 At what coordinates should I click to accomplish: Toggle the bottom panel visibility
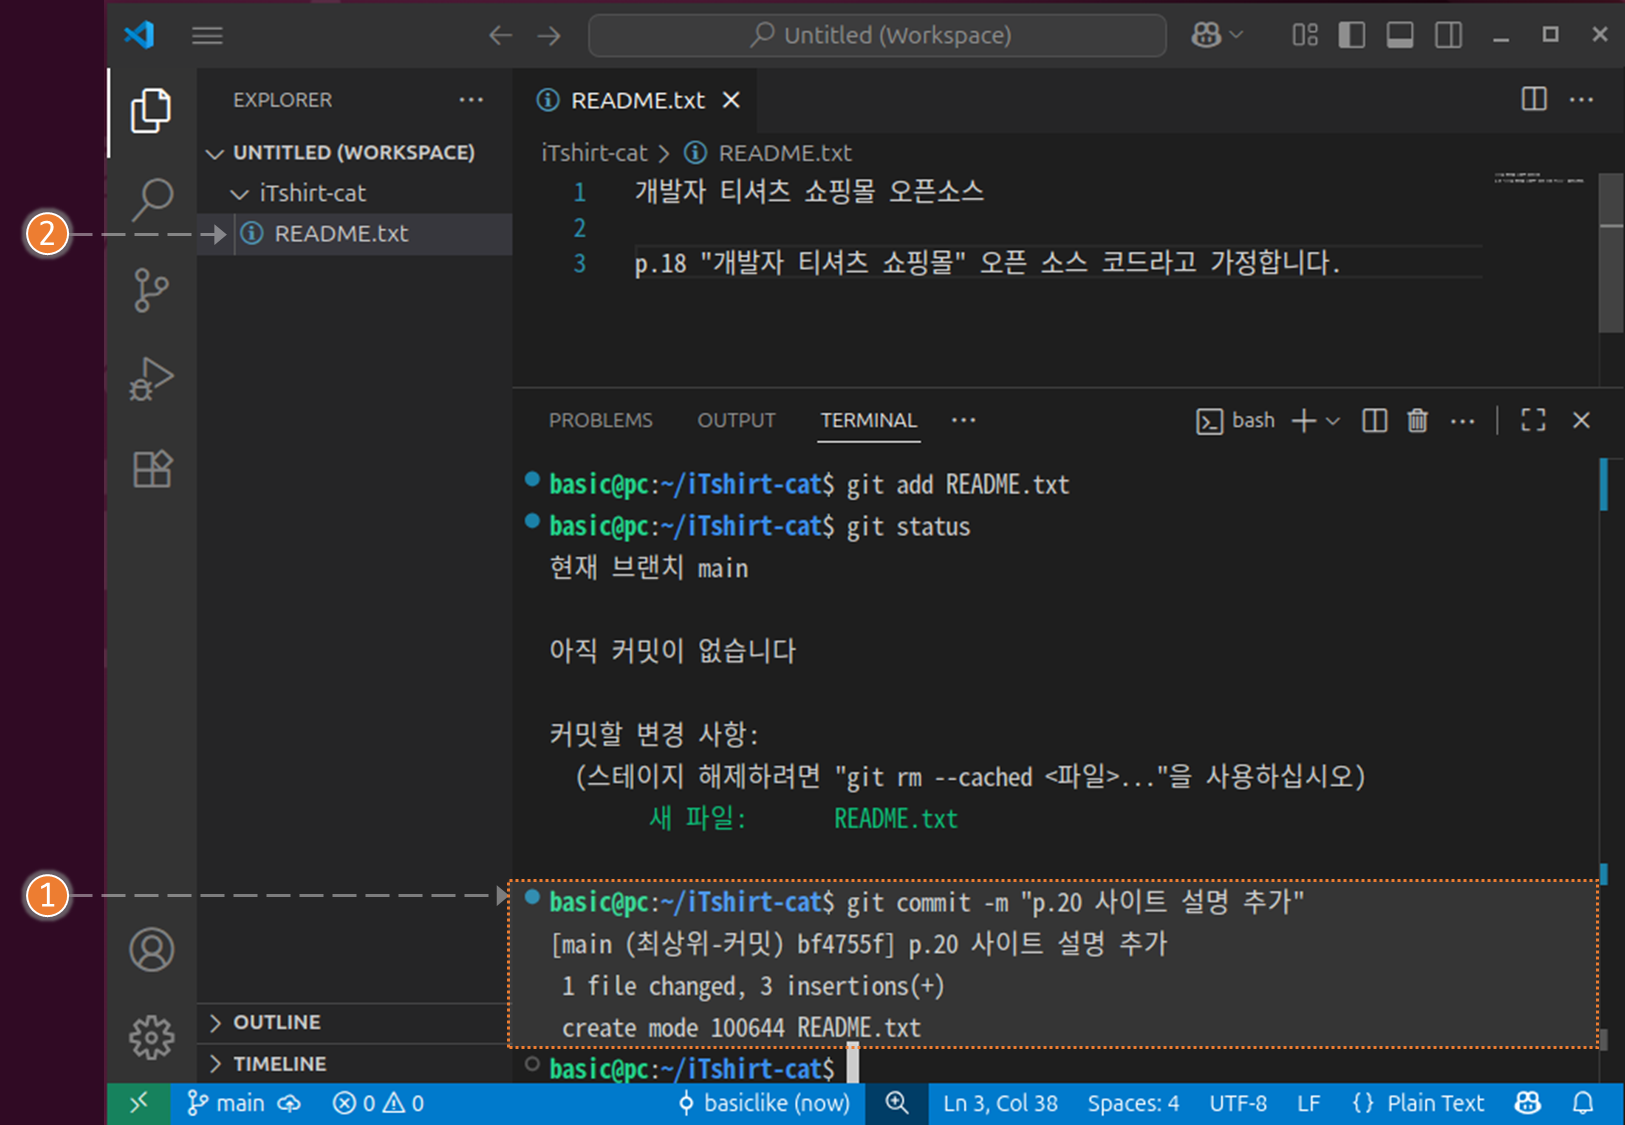pos(1400,35)
